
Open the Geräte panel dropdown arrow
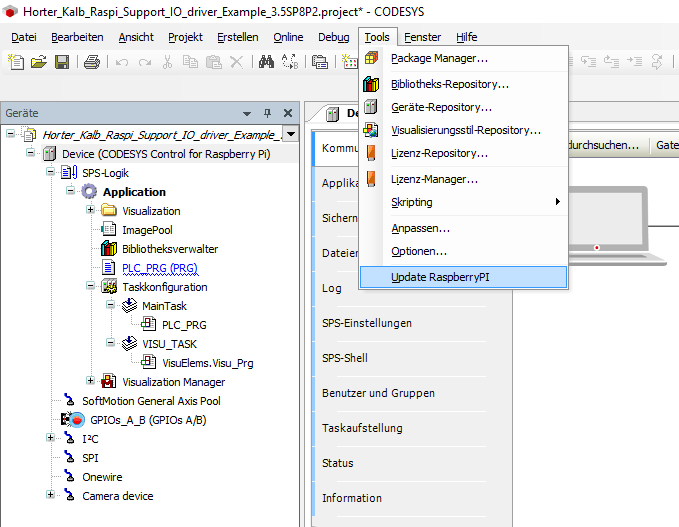[247, 114]
